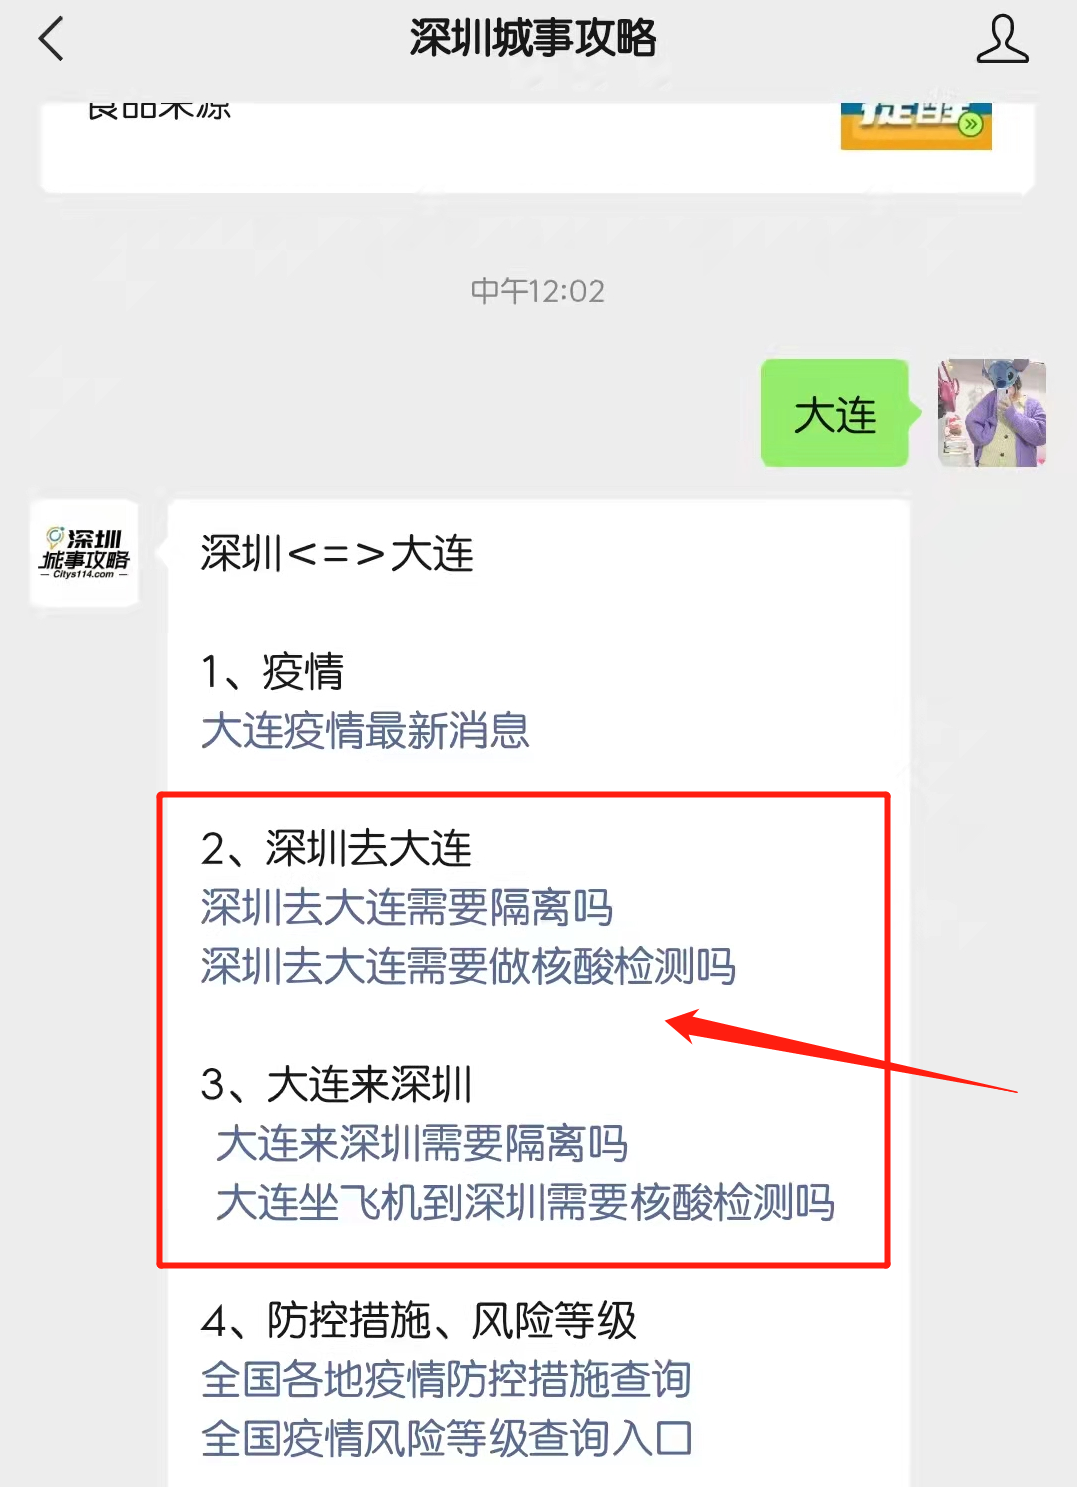The image size is (1077, 1487).
Task: Tap the user's purple avatar photo
Action: pos(992,413)
